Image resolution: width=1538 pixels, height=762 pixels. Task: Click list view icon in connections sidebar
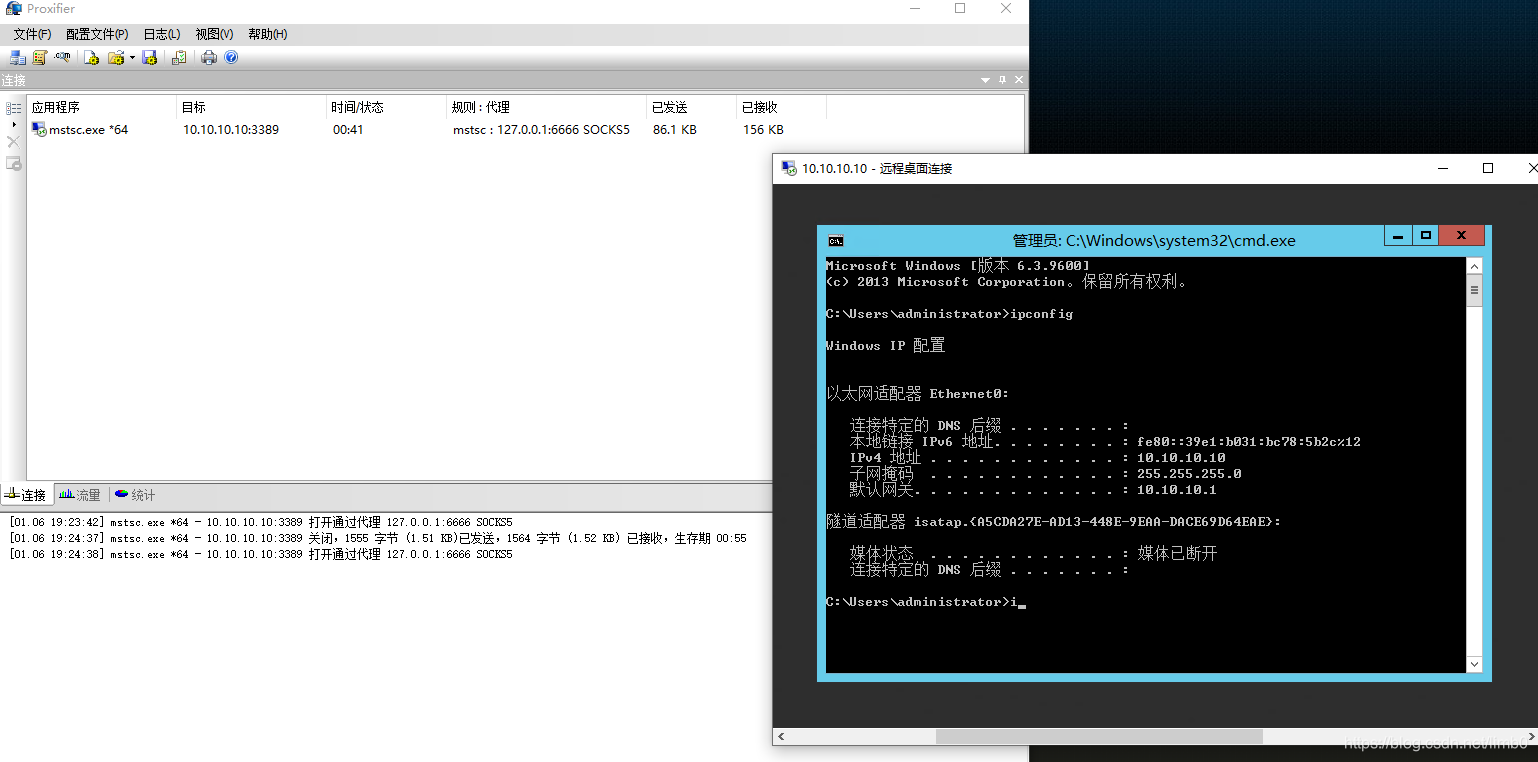point(14,107)
